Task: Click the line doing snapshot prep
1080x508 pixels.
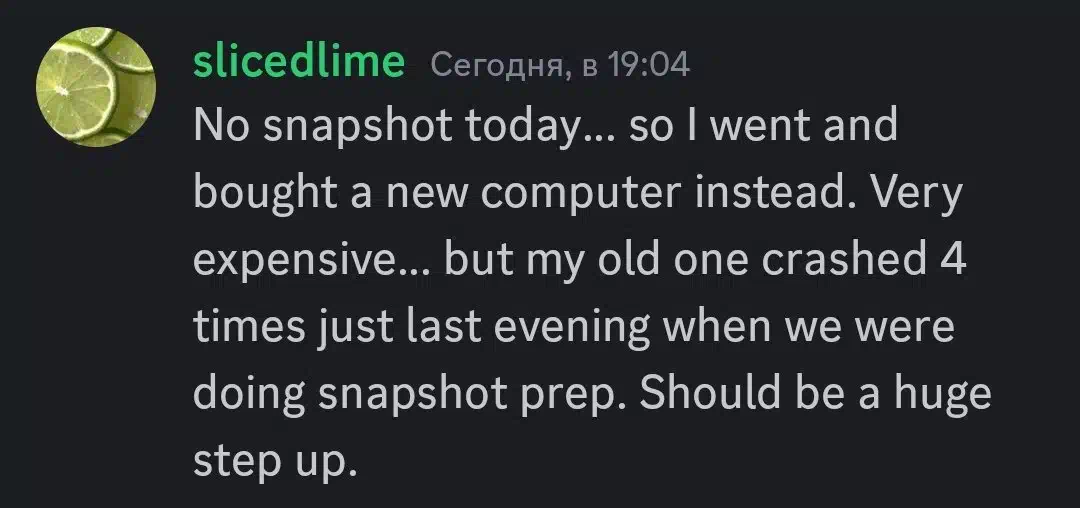Action: pyautogui.click(x=592, y=393)
